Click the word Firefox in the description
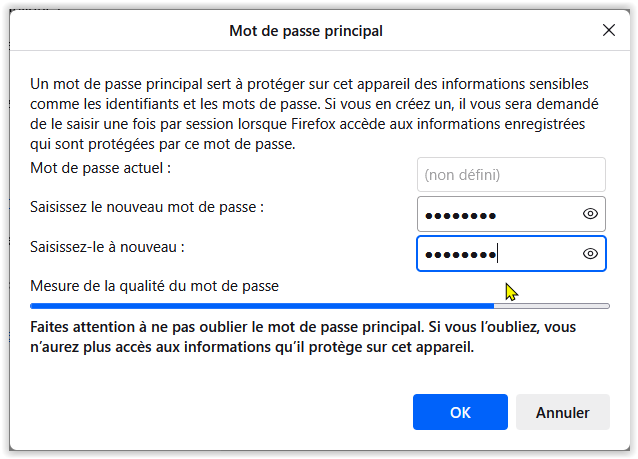Viewport: 638px width, 459px height. (x=313, y=124)
